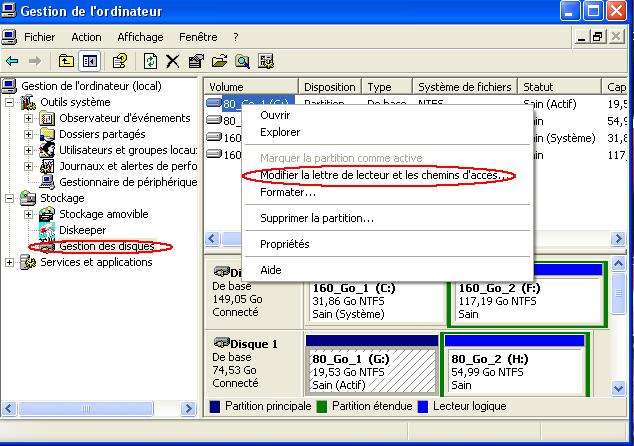Expand the Observateur d'événements node
634x446 pixels.
click(x=28, y=118)
